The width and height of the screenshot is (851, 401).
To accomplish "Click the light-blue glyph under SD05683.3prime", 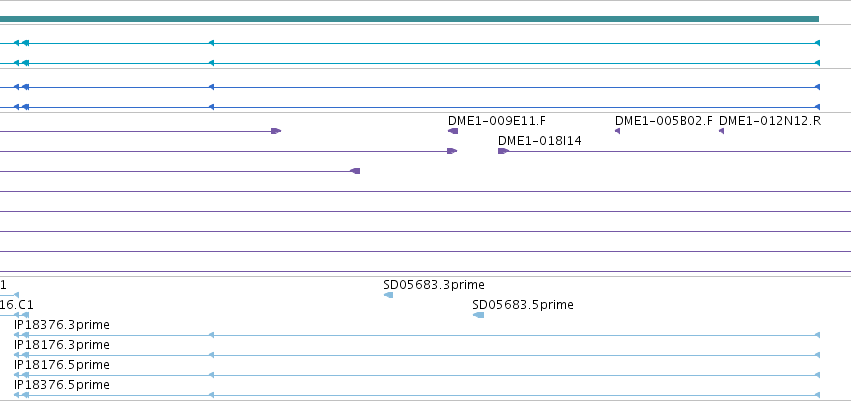I will (389, 295).
